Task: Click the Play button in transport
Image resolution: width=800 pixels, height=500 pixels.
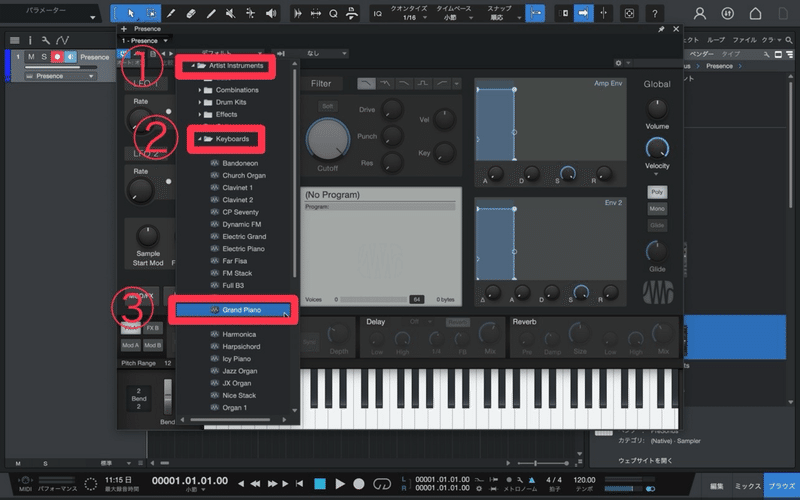Action: (340, 484)
